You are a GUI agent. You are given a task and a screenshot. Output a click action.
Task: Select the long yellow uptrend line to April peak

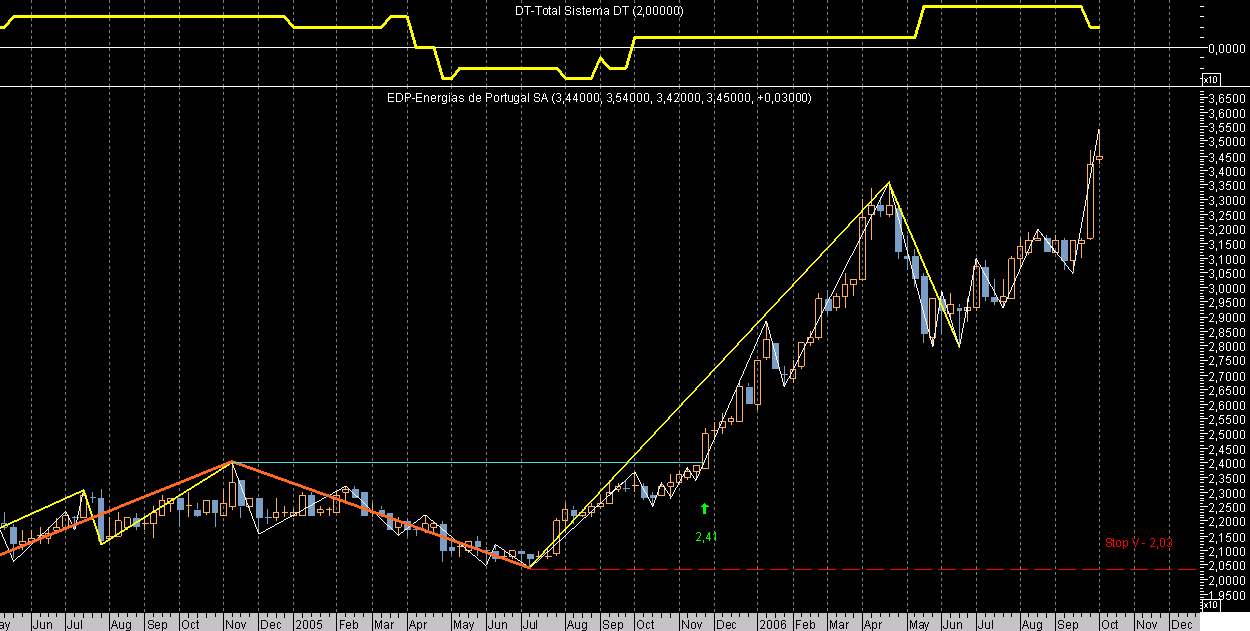pos(710,375)
